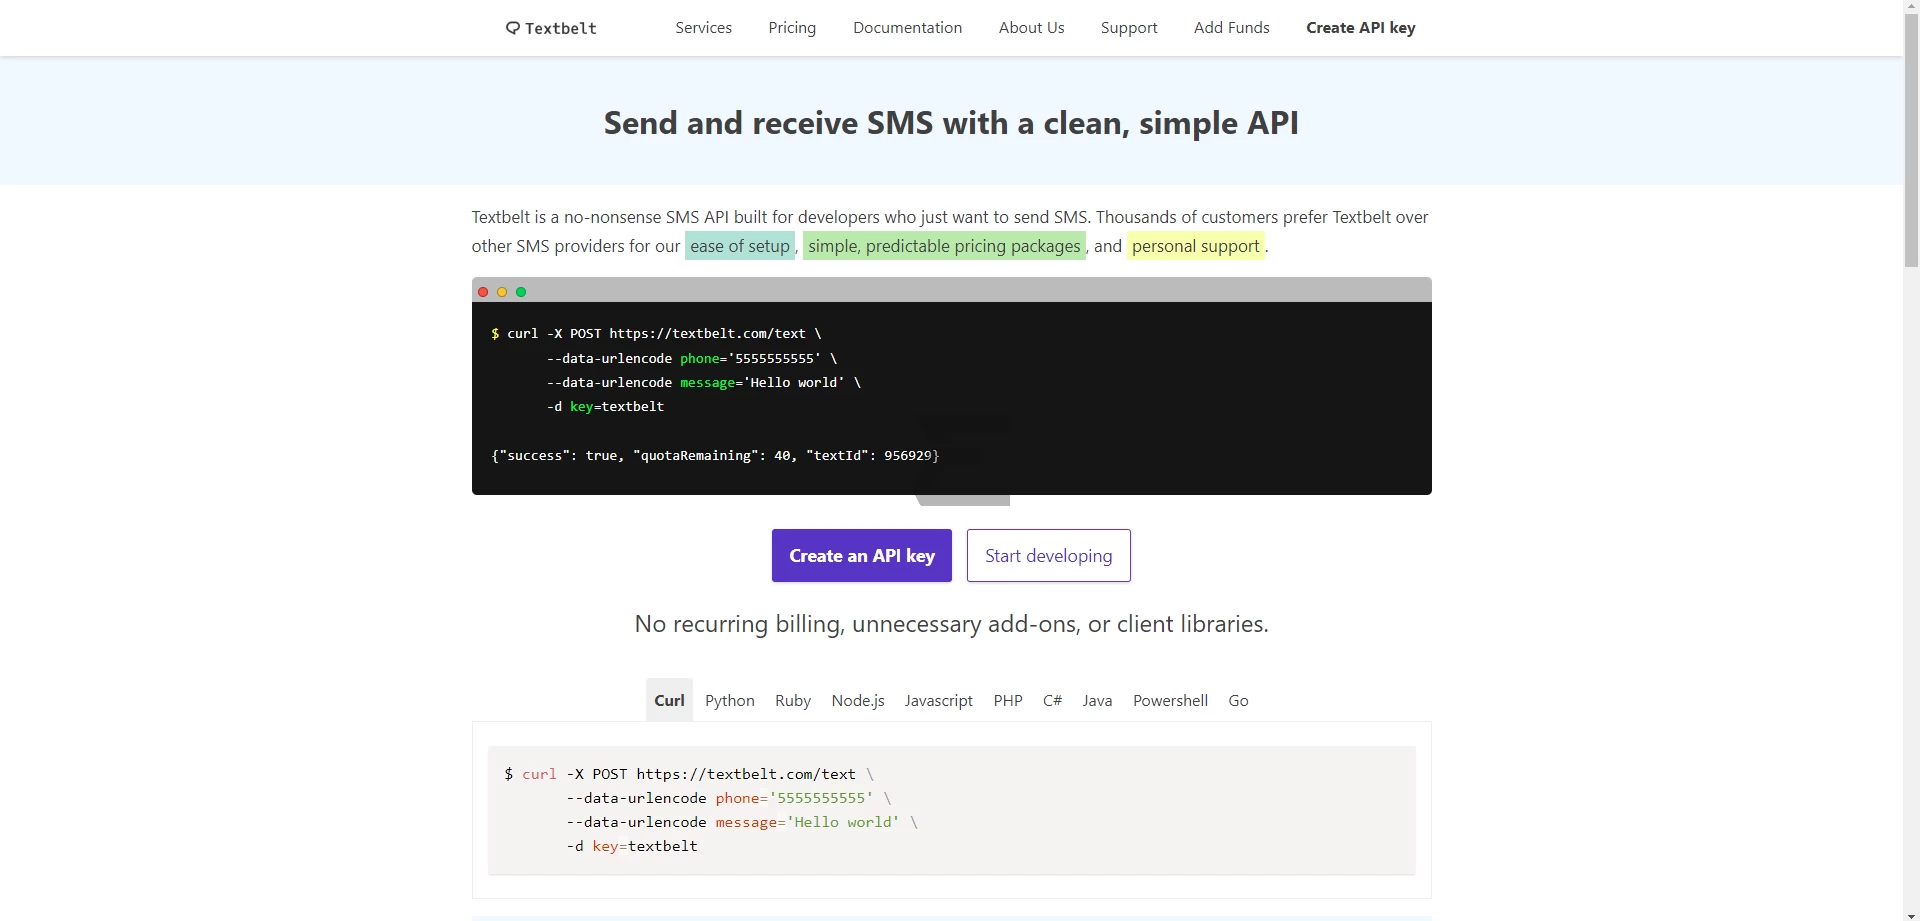This screenshot has height=921, width=1920.
Task: Click the scrollbar down arrow
Action: pyautogui.click(x=1912, y=914)
